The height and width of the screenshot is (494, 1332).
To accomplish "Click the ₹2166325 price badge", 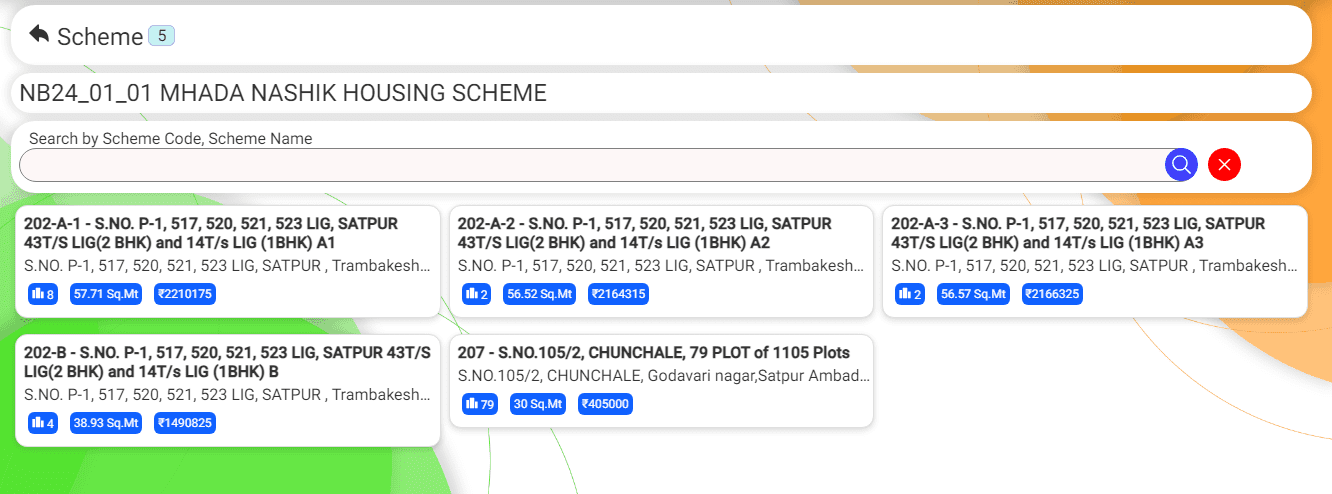I will point(1053,294).
